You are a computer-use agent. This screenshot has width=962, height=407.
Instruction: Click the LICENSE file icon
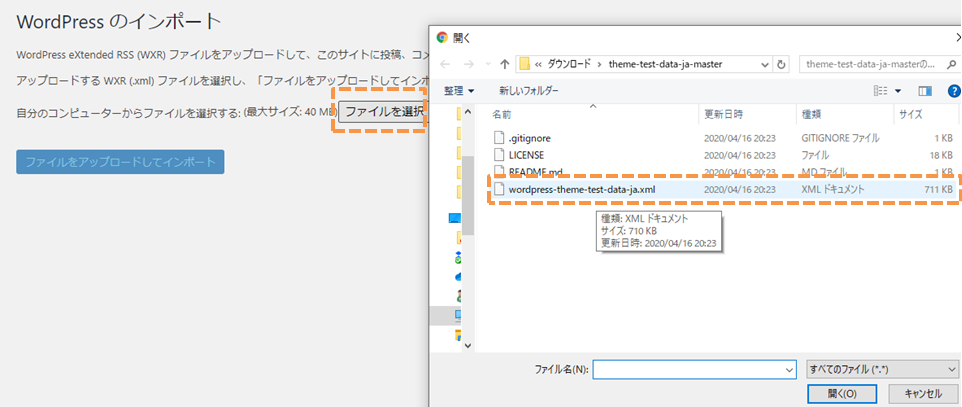[499, 155]
